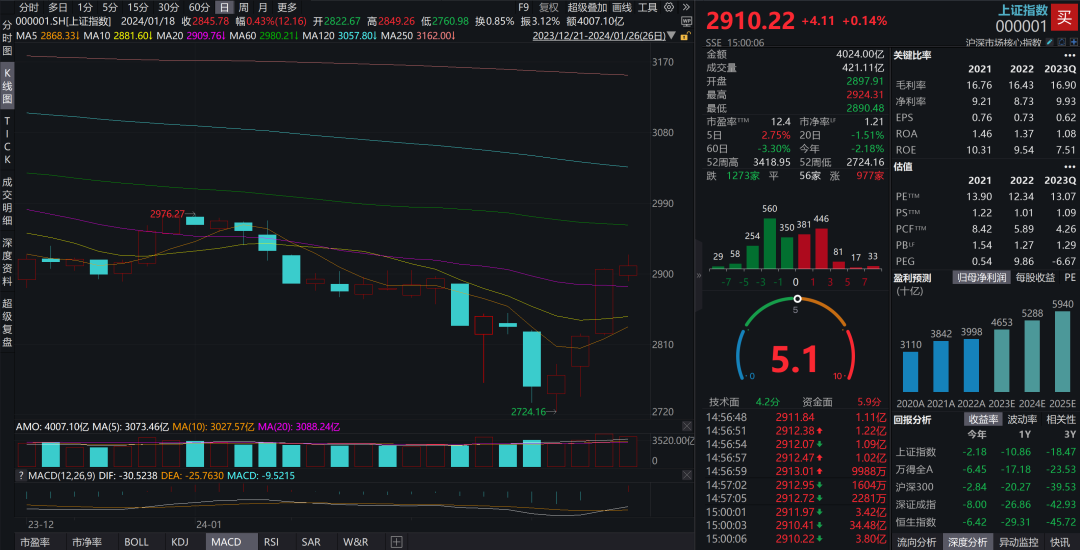
Task: Click the 2724.16 low price label
Action: click(x=529, y=412)
